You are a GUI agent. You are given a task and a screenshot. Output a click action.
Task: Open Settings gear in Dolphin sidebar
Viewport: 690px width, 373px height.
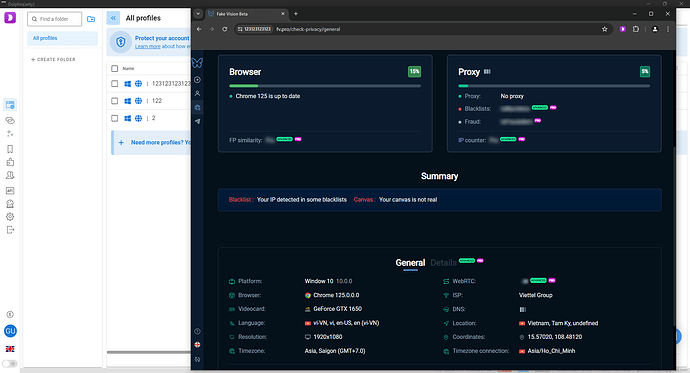click(x=10, y=217)
